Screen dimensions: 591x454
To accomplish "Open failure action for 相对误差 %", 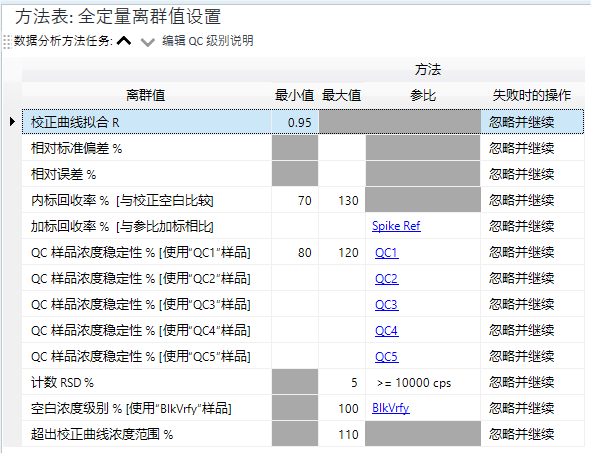I will (x=532, y=174).
